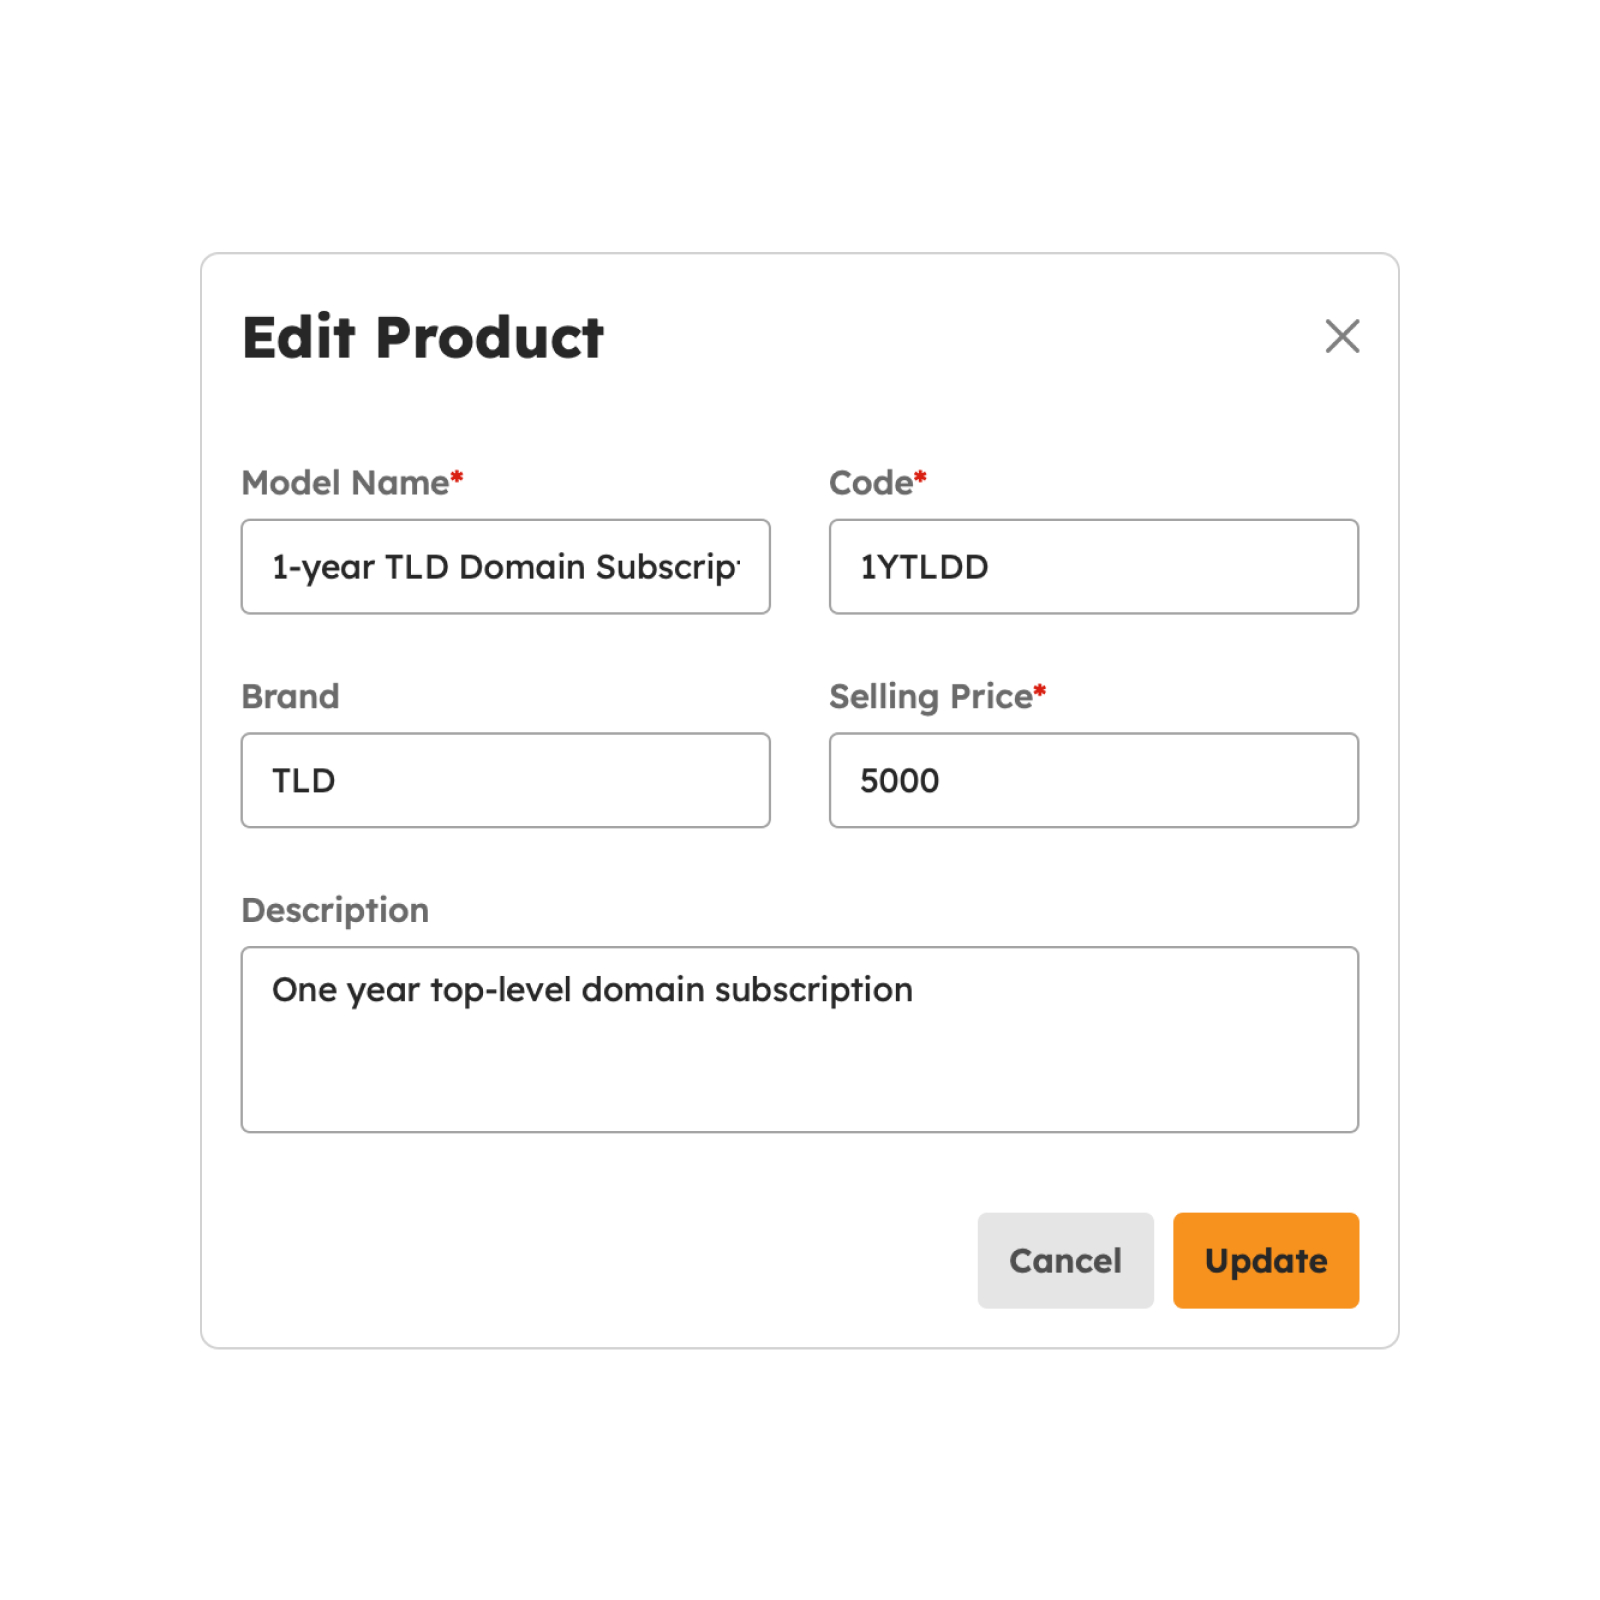Click the Code field label
1600x1600 pixels.
pyautogui.click(x=870, y=483)
